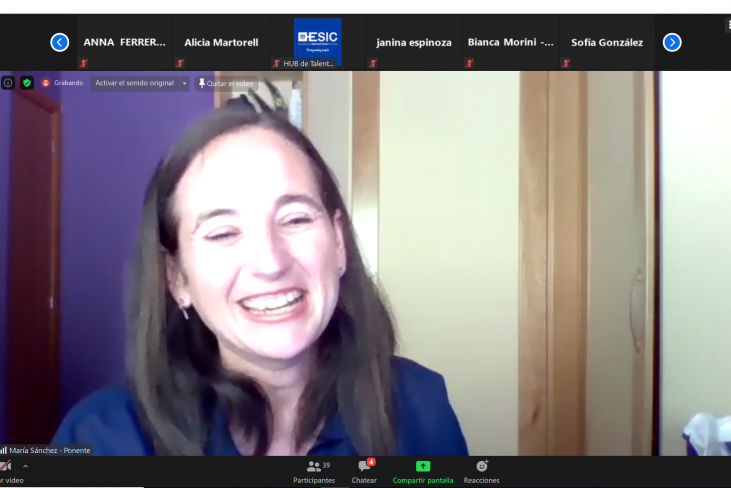Open the Chatear chat panel
Screen dimensions: 731x488
tap(364, 470)
